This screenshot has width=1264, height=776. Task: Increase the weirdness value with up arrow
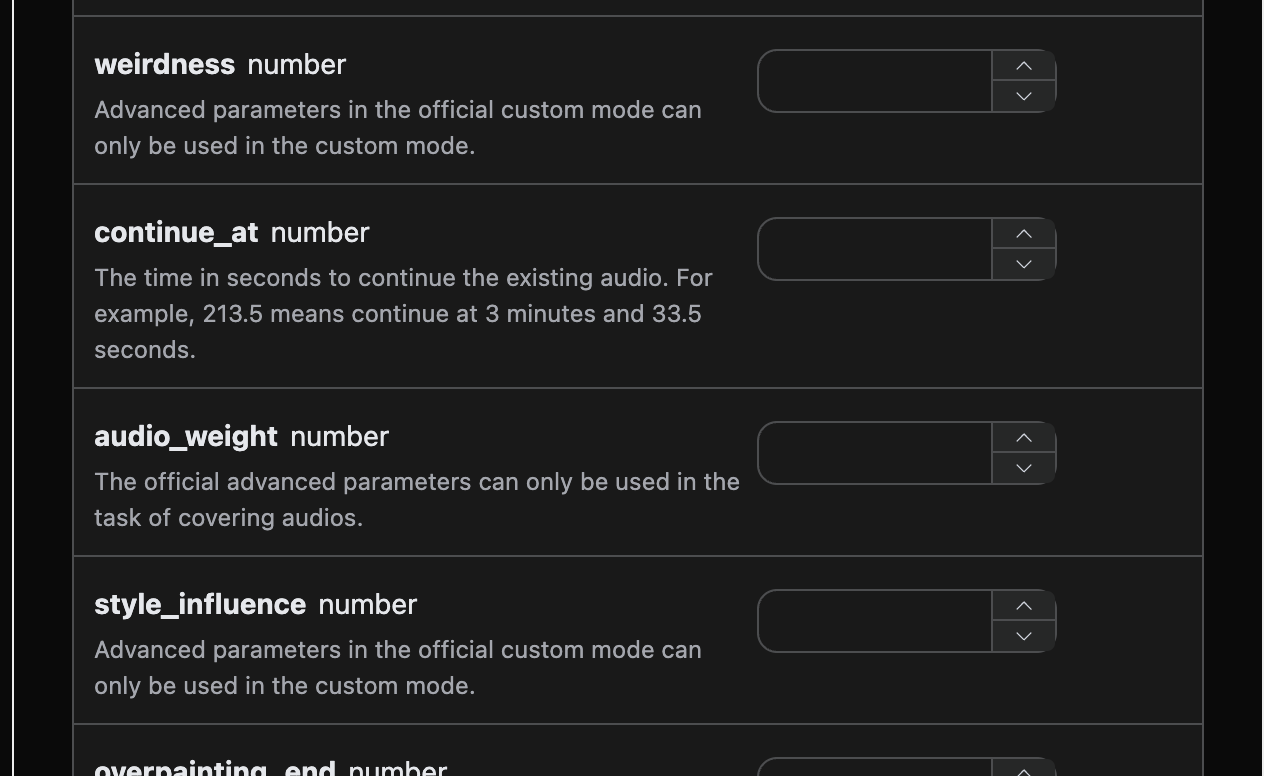point(1023,66)
